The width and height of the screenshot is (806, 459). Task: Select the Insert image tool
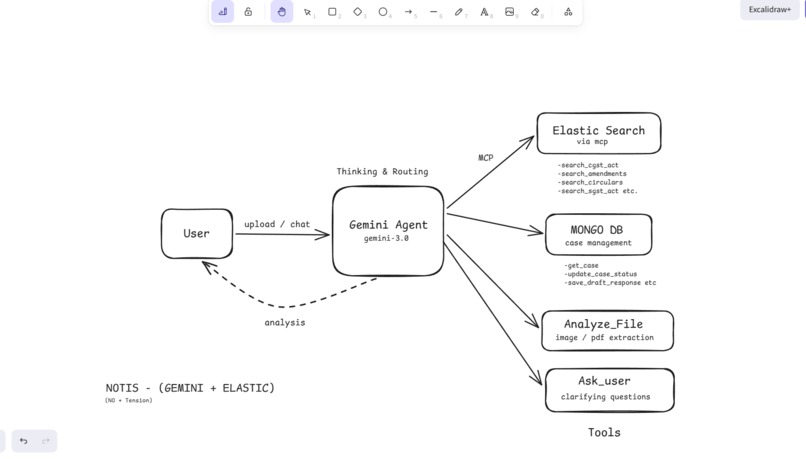click(x=509, y=12)
